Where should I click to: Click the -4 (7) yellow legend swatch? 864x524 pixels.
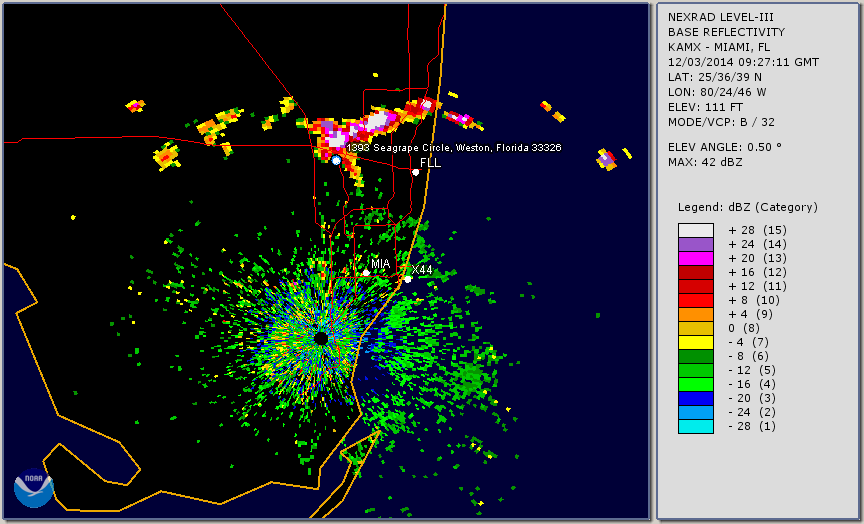point(696,343)
